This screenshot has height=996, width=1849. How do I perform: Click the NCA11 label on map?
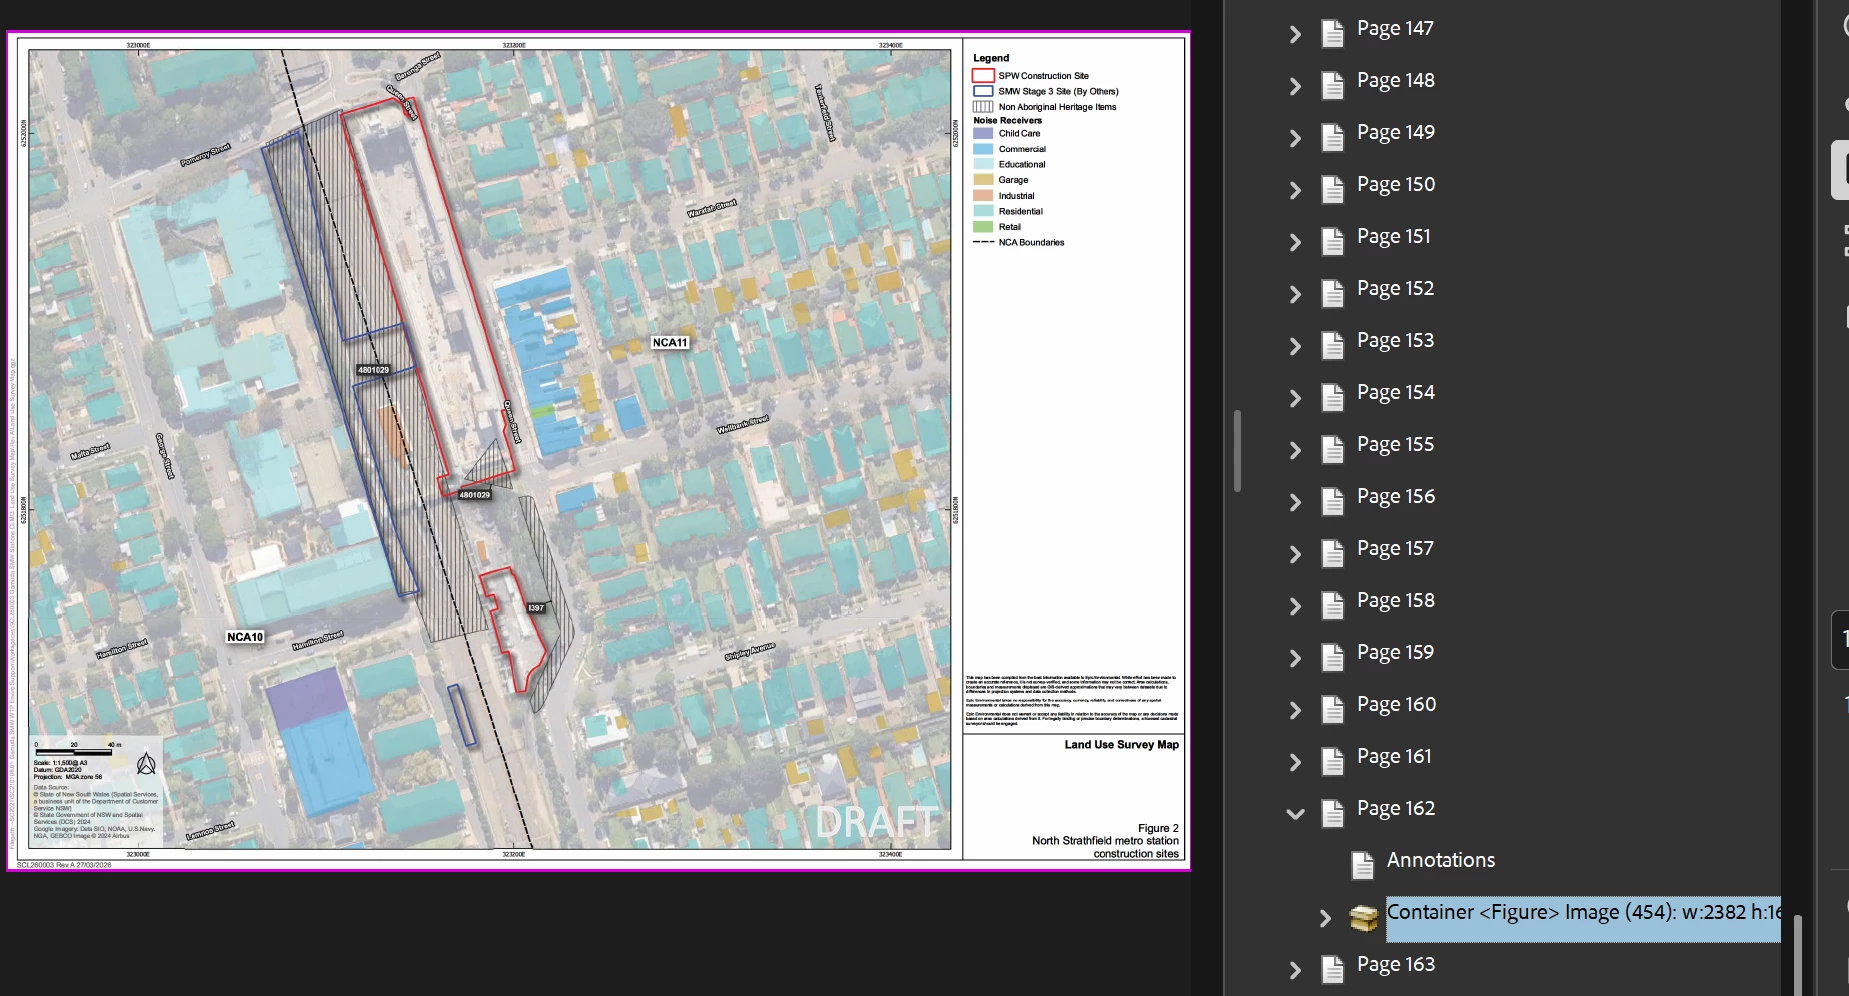(670, 342)
